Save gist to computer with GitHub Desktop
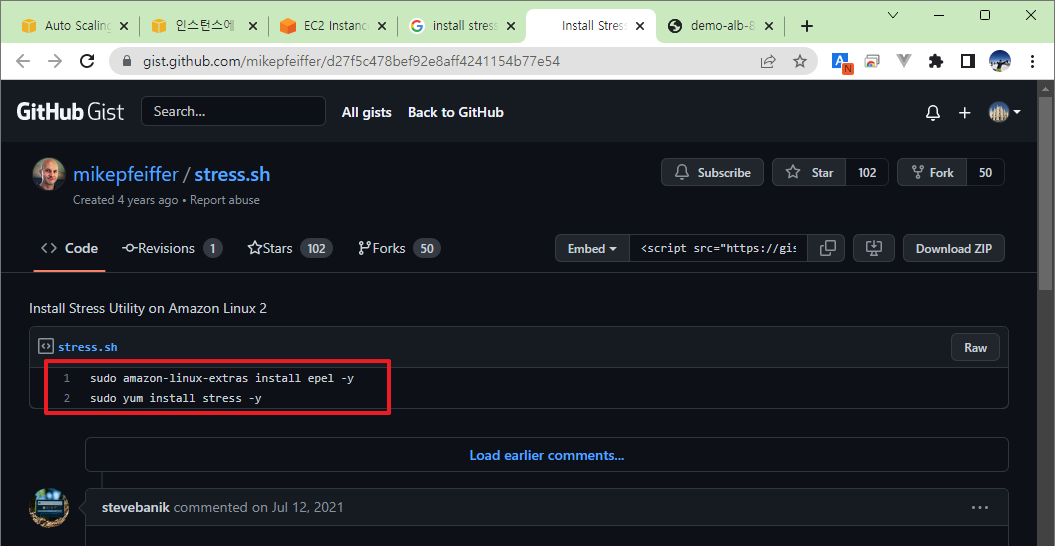Image resolution: width=1055 pixels, height=546 pixels. 873,248
